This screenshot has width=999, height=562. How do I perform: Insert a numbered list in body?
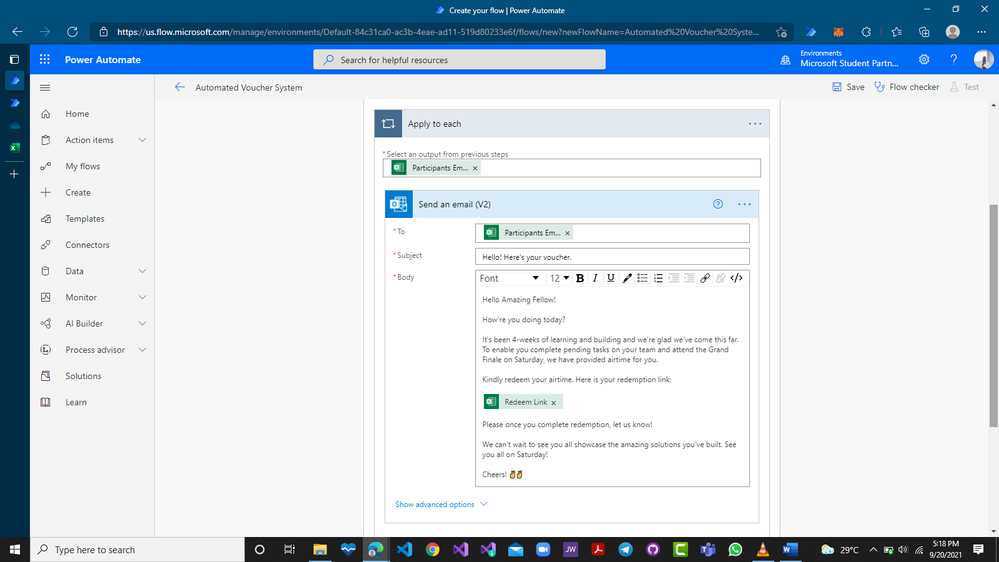(658, 278)
